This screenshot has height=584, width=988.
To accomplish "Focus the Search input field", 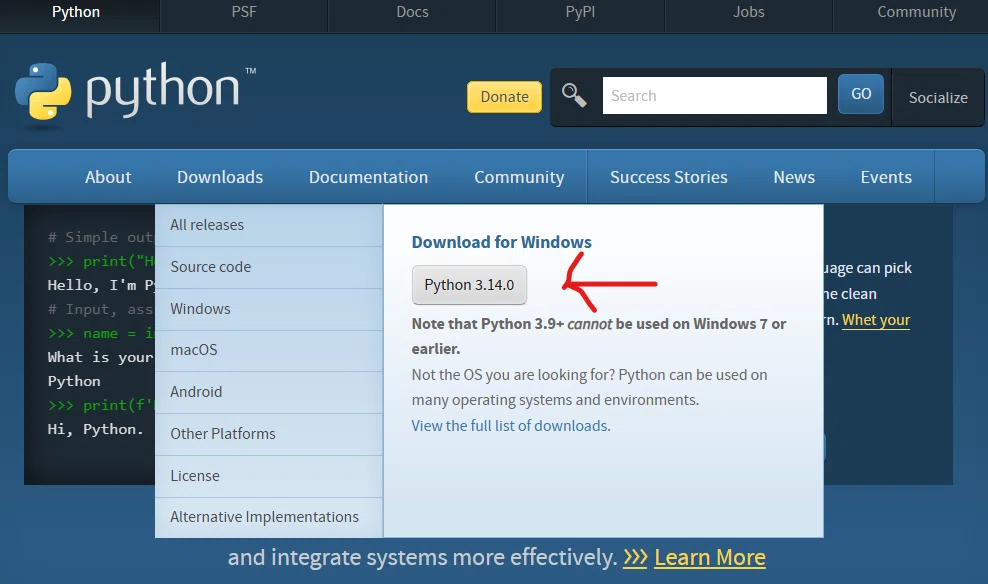I will click(715, 96).
